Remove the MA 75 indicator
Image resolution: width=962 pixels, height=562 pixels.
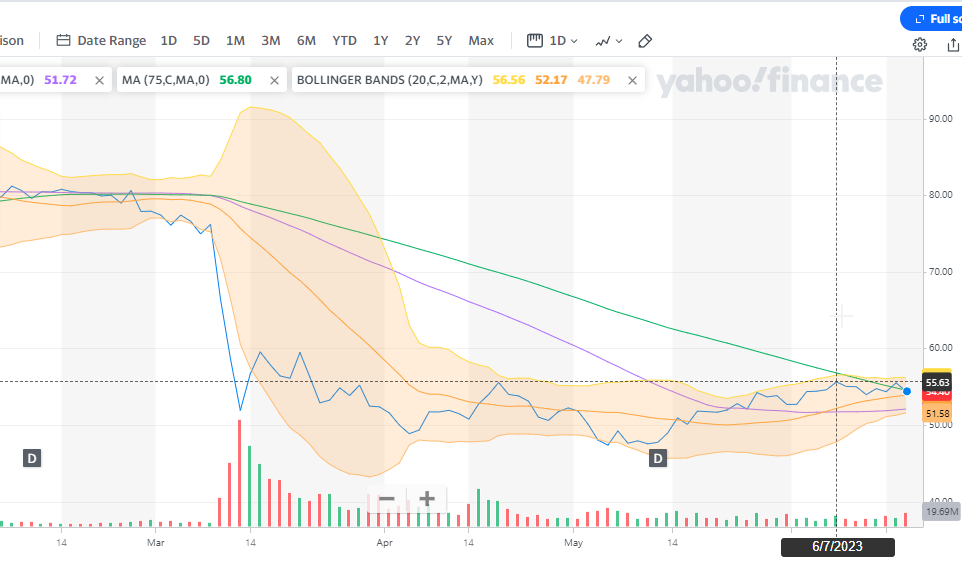pyautogui.click(x=271, y=80)
